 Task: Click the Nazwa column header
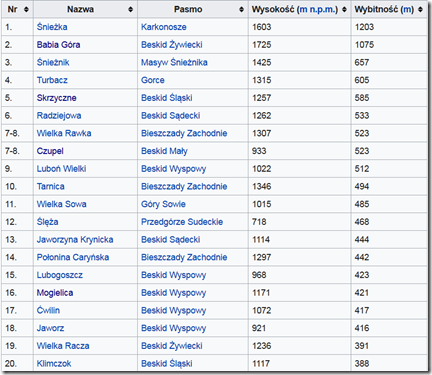pos(85,10)
